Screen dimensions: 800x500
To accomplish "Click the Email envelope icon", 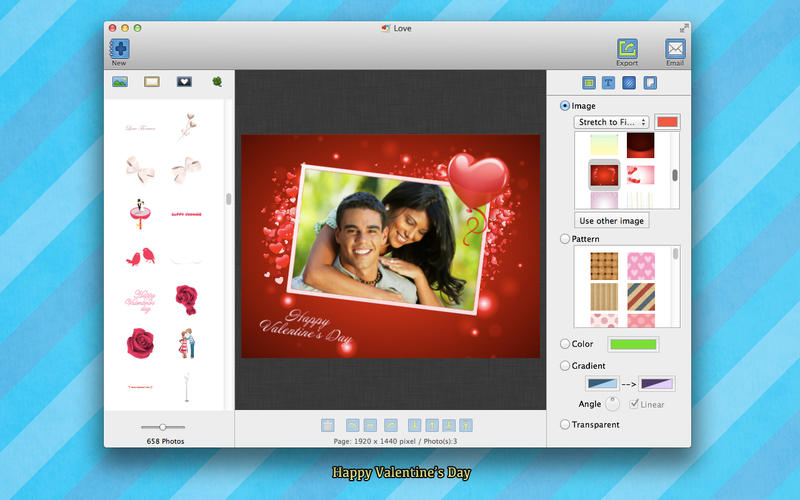I will pos(675,48).
